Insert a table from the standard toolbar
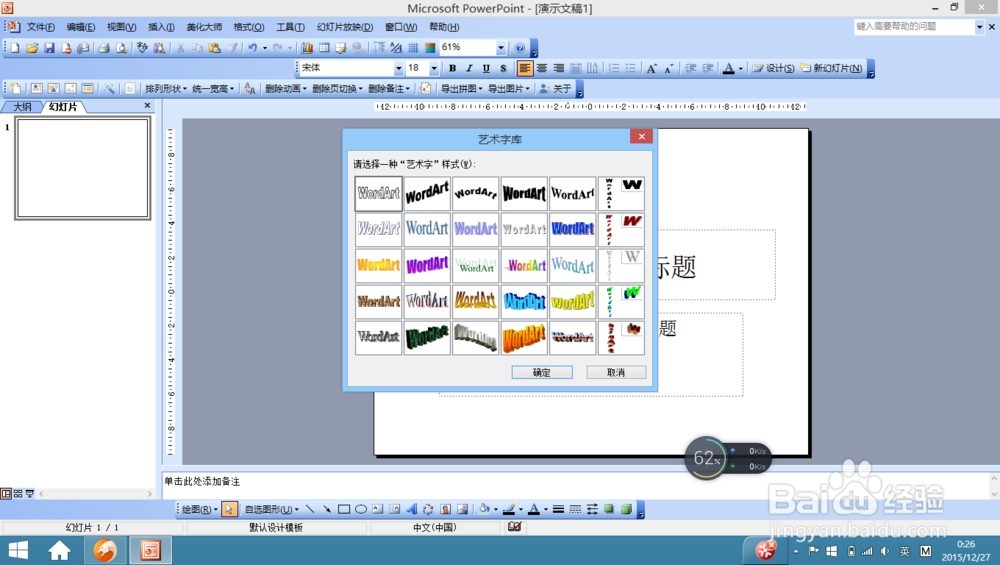 point(324,48)
